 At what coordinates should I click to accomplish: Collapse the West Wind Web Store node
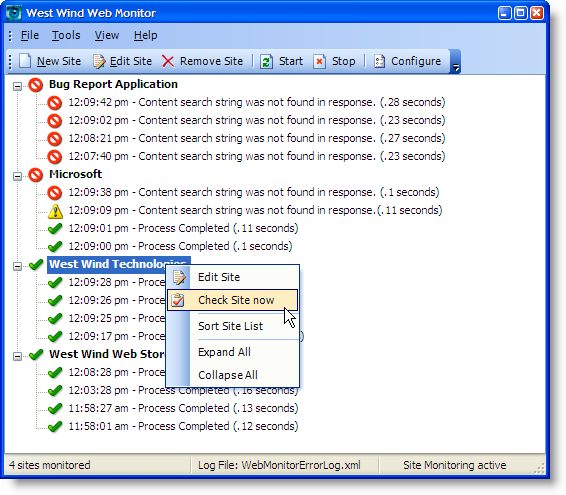coord(17,356)
